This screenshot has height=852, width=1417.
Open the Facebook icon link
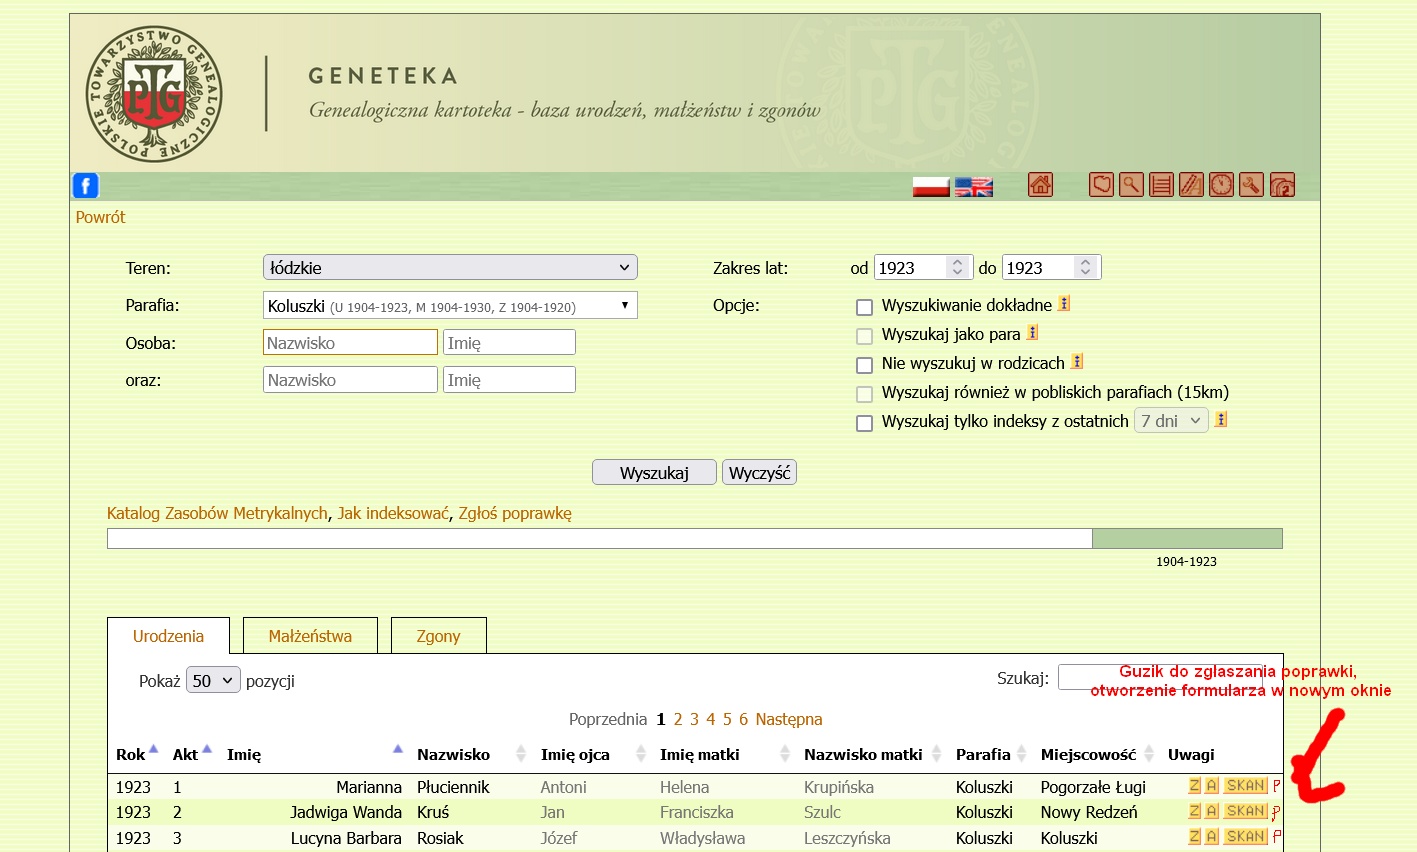tap(85, 186)
